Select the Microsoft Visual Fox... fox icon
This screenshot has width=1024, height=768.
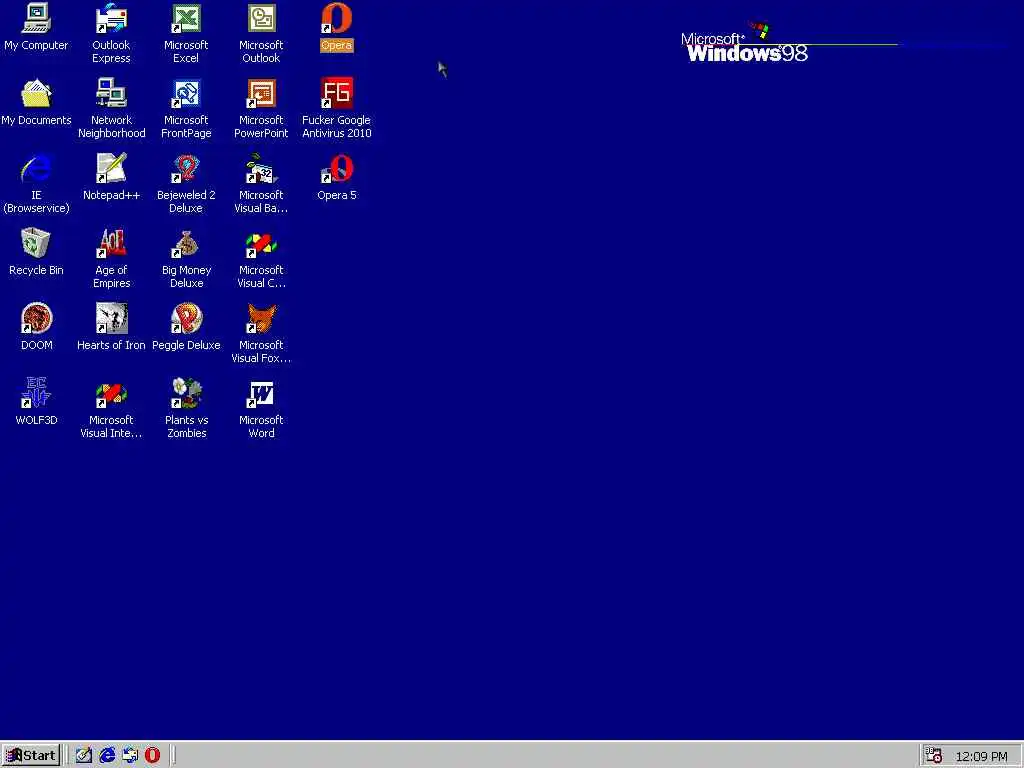click(261, 319)
